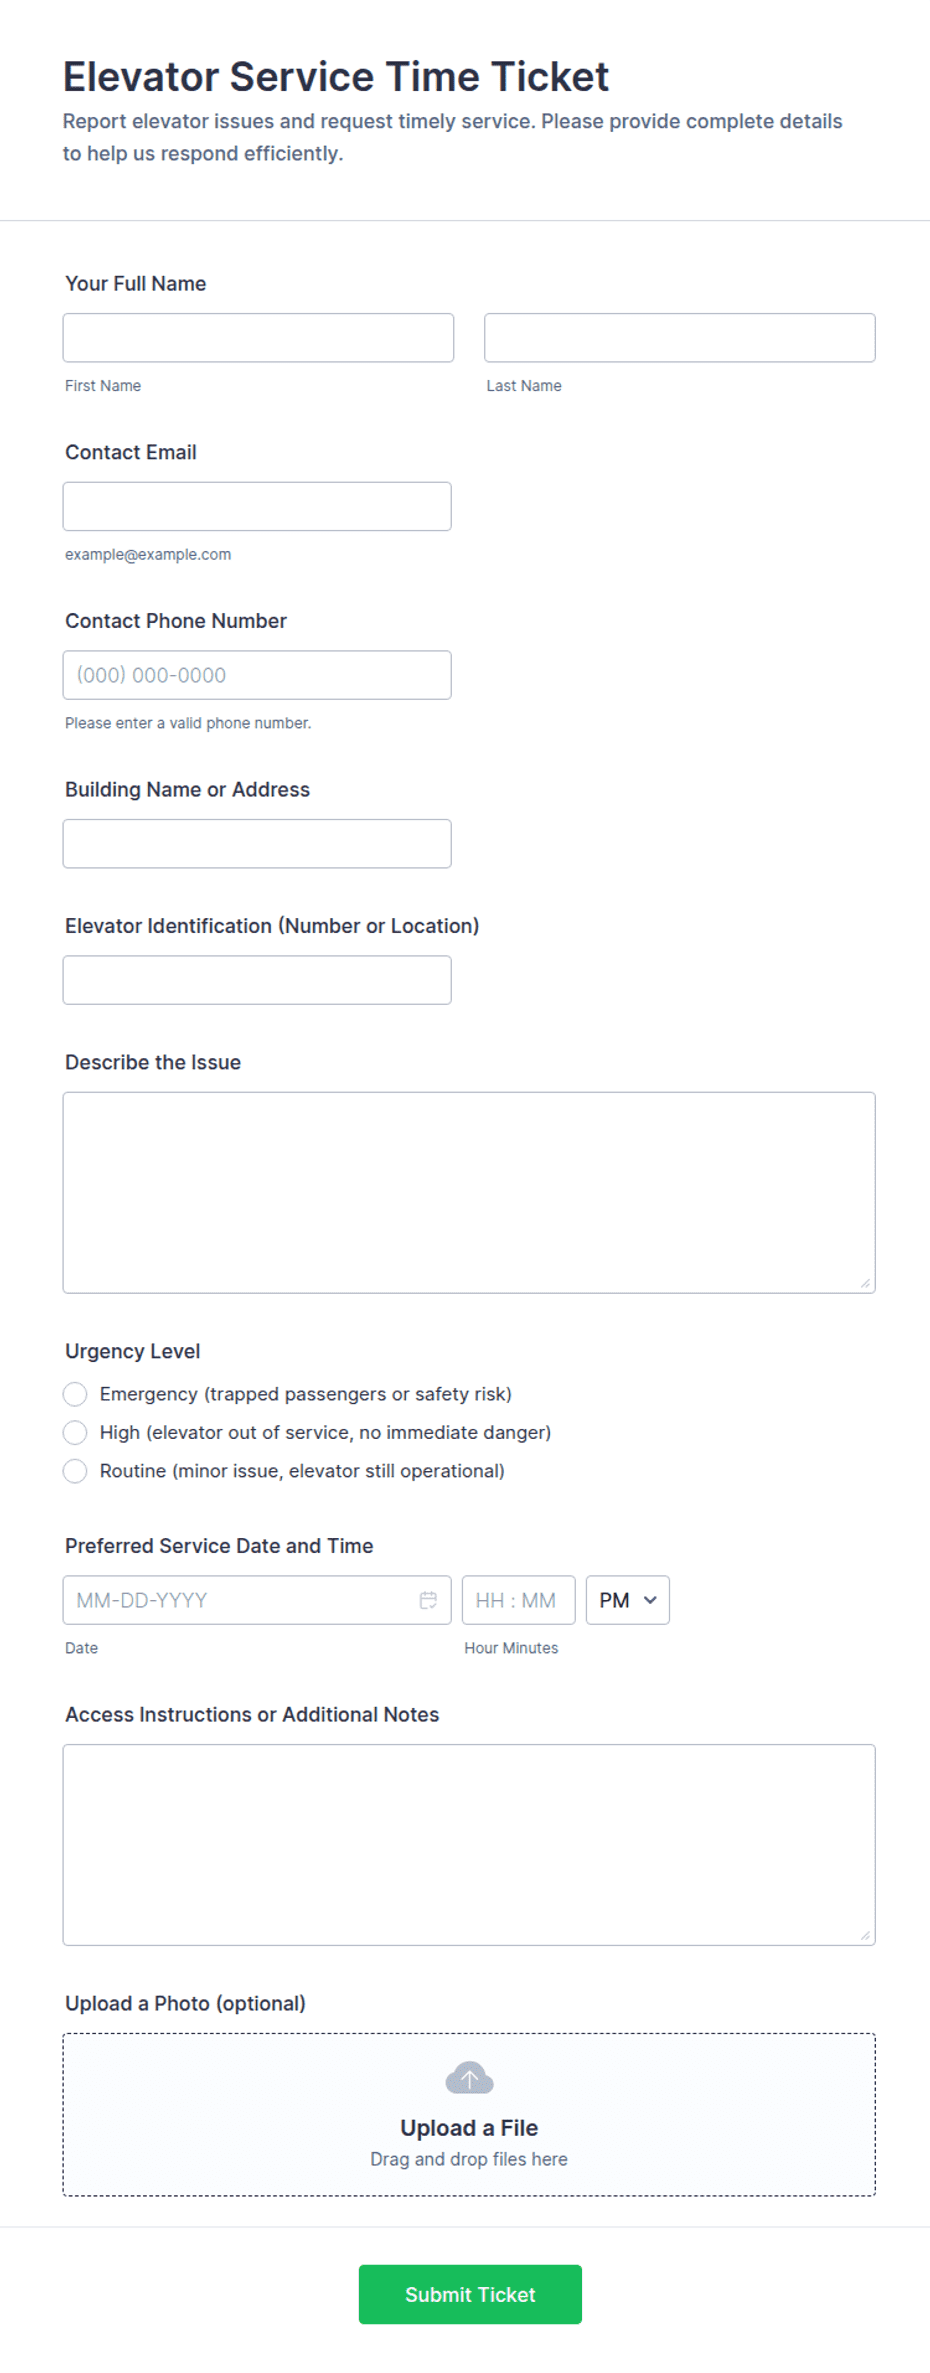Click the Additional Notes textarea resize handle

(866, 1935)
